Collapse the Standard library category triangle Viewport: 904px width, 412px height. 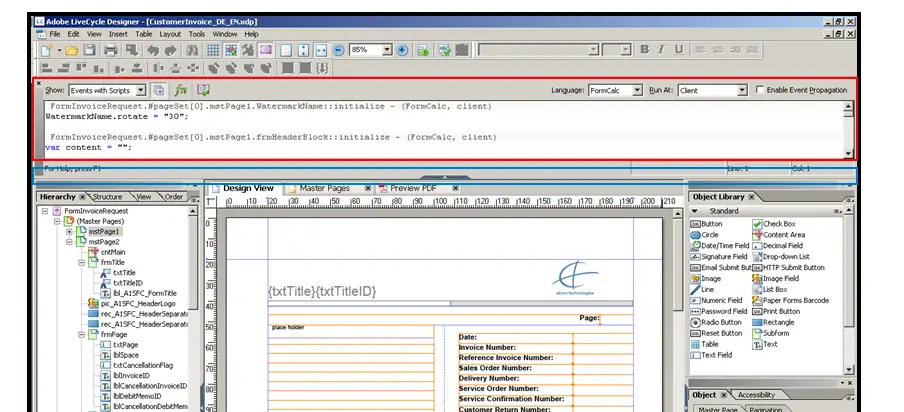[x=695, y=211]
